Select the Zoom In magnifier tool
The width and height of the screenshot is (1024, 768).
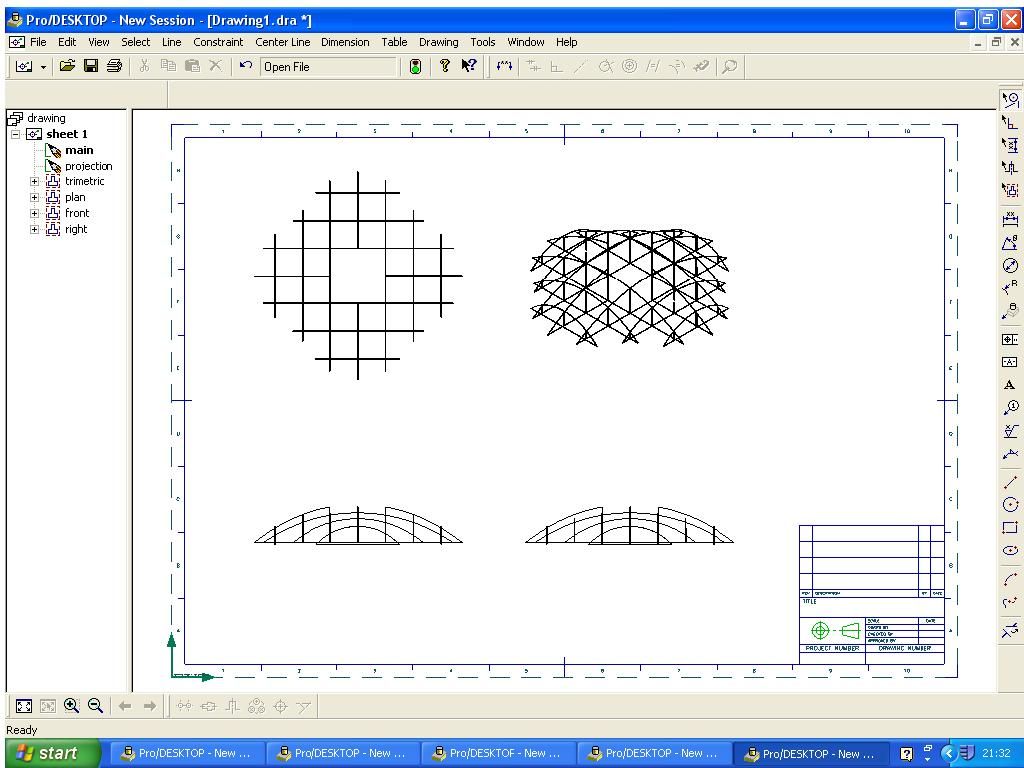[71, 706]
